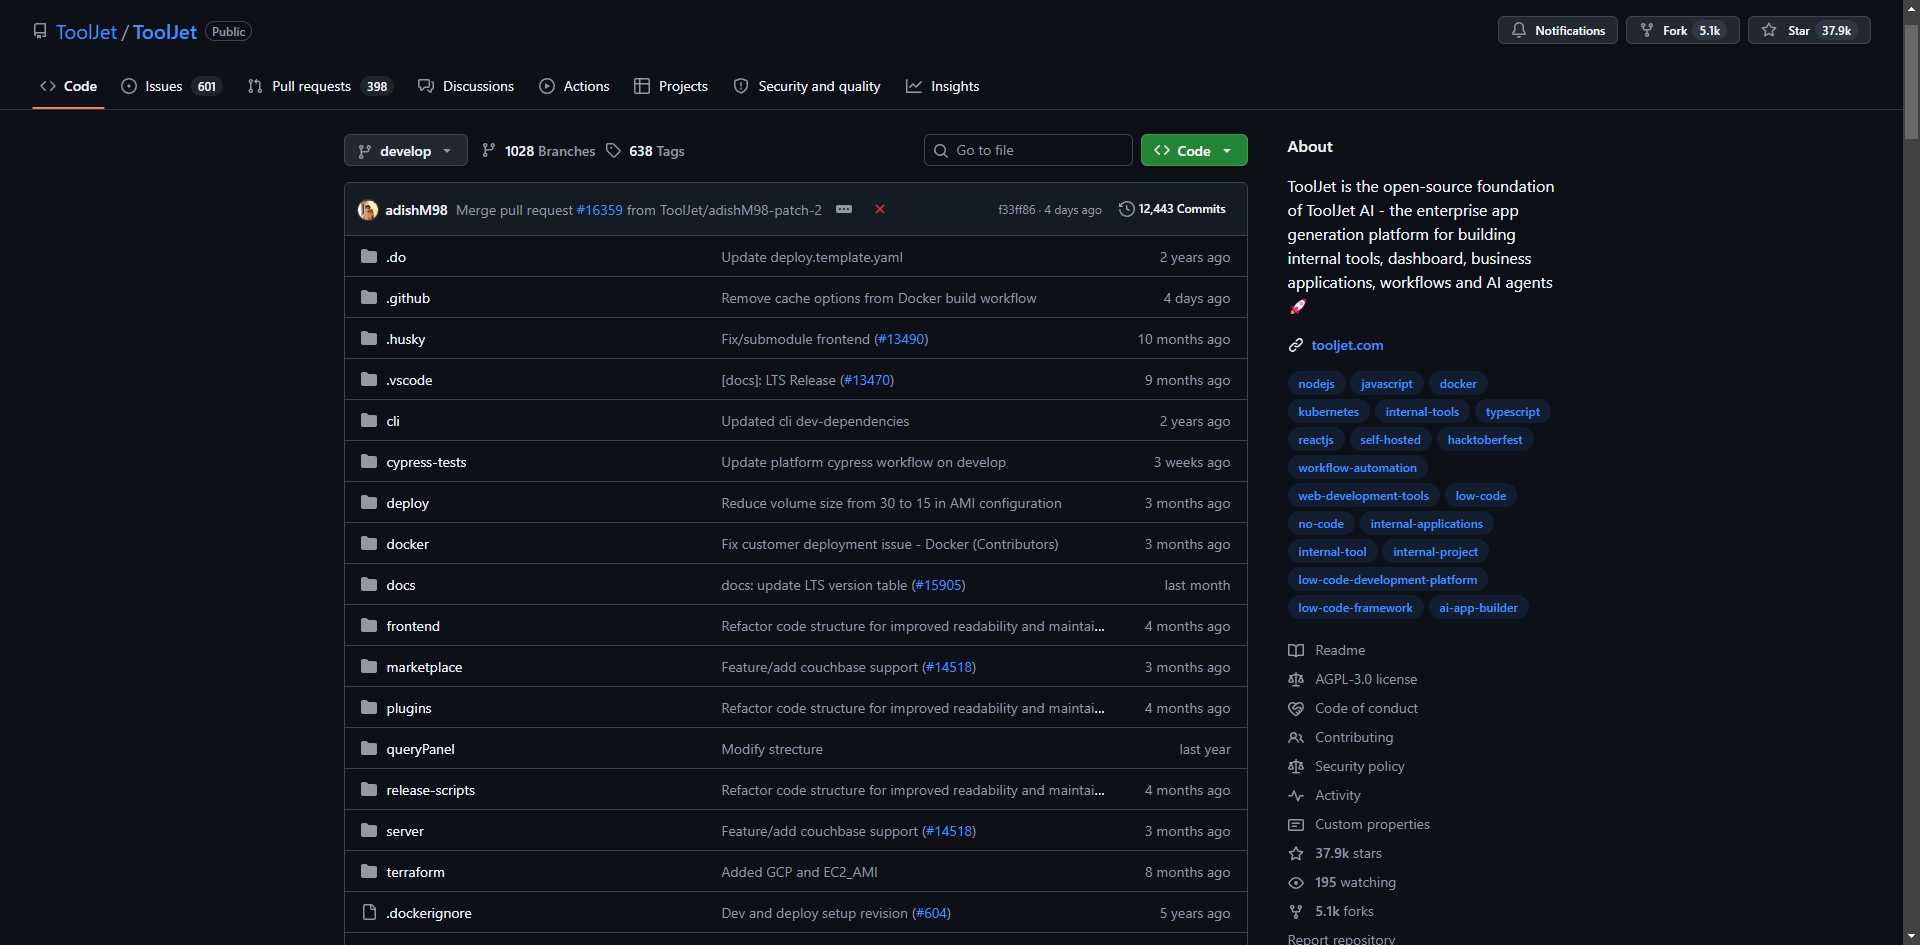Fork the ToolJet repository
Viewport: 1920px width, 945px height.
[1682, 30]
